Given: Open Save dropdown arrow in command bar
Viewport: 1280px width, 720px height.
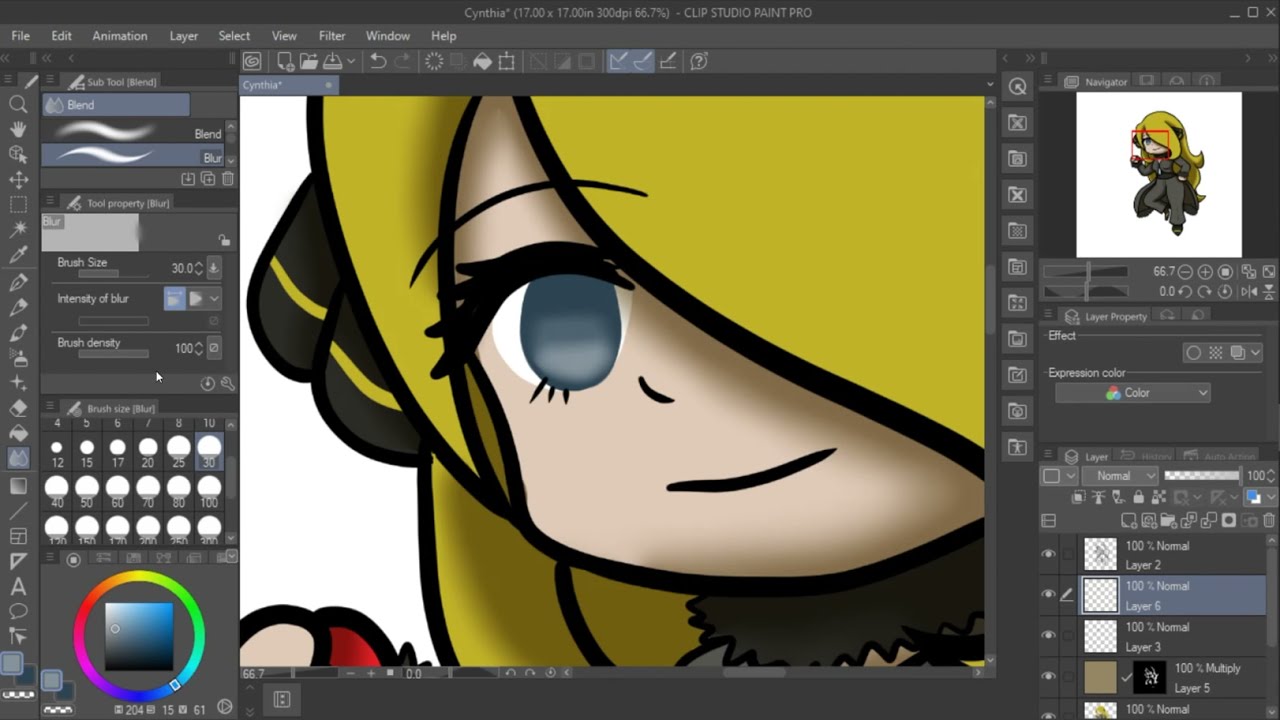Looking at the screenshot, I should [351, 61].
